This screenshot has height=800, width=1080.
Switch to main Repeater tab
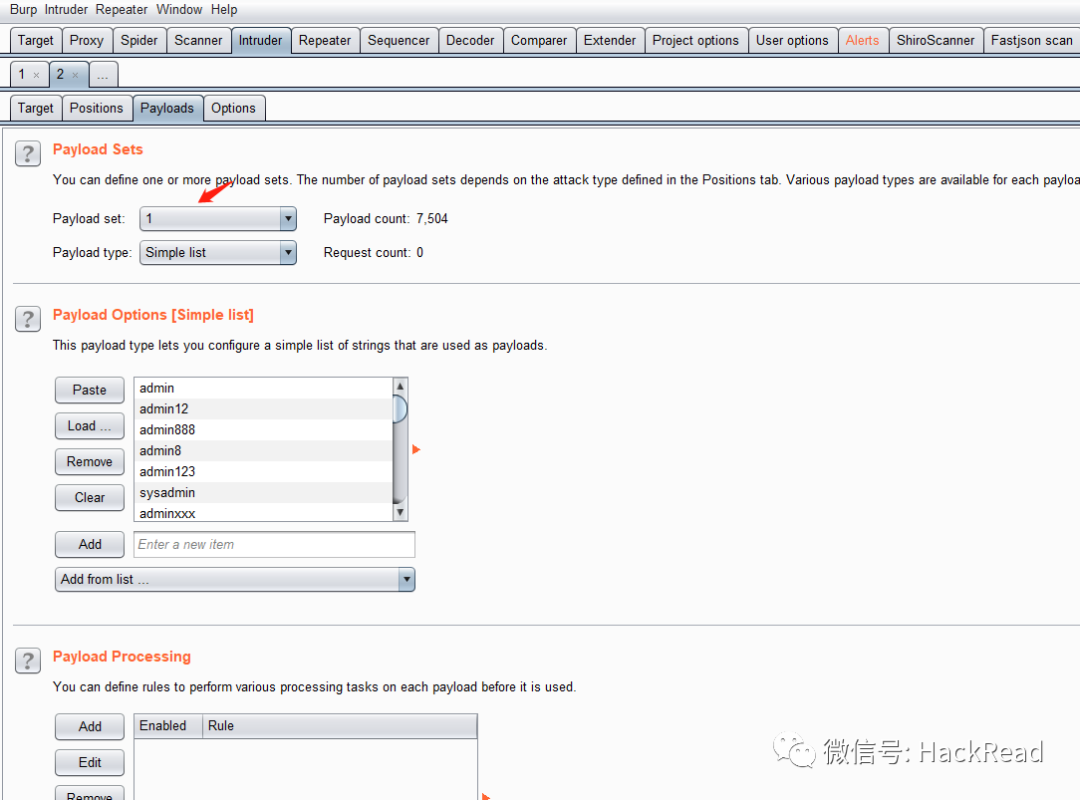(325, 41)
